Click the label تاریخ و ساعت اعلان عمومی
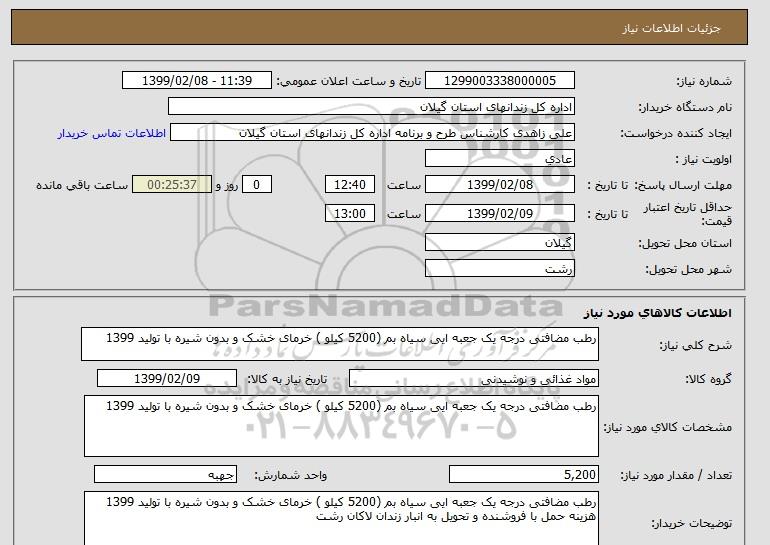The image size is (770, 545). click(349, 81)
